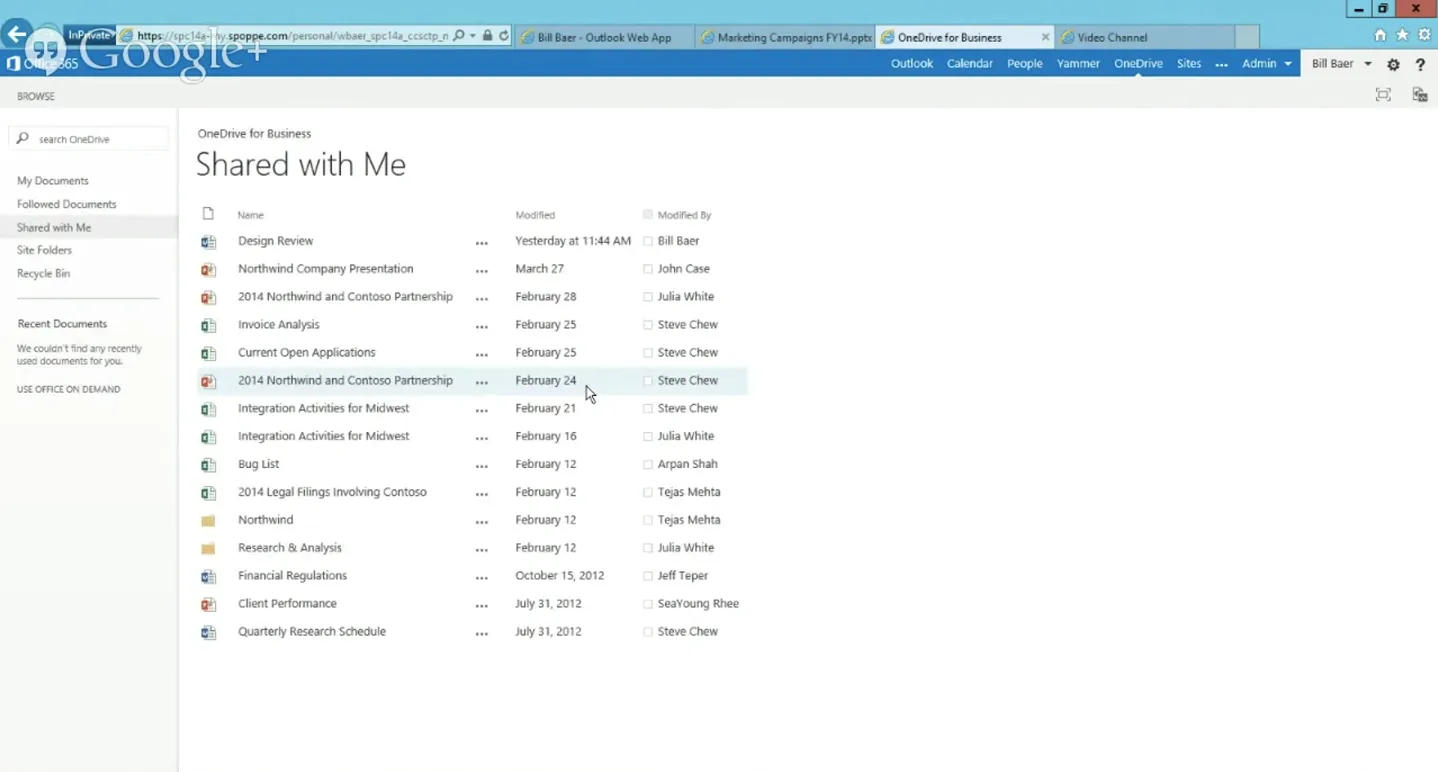Click Word icon beside Design Review

tap(208, 242)
